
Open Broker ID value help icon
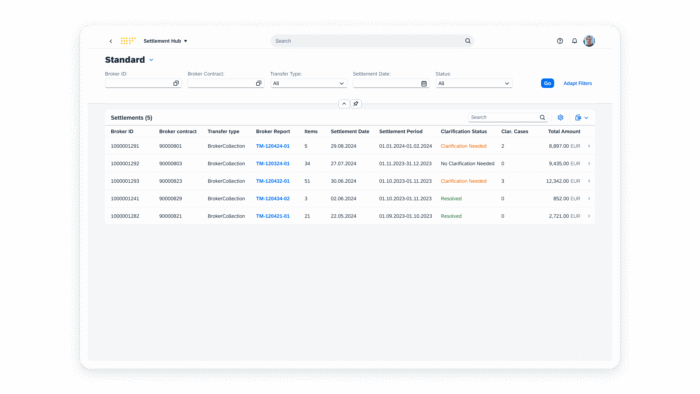tap(176, 83)
